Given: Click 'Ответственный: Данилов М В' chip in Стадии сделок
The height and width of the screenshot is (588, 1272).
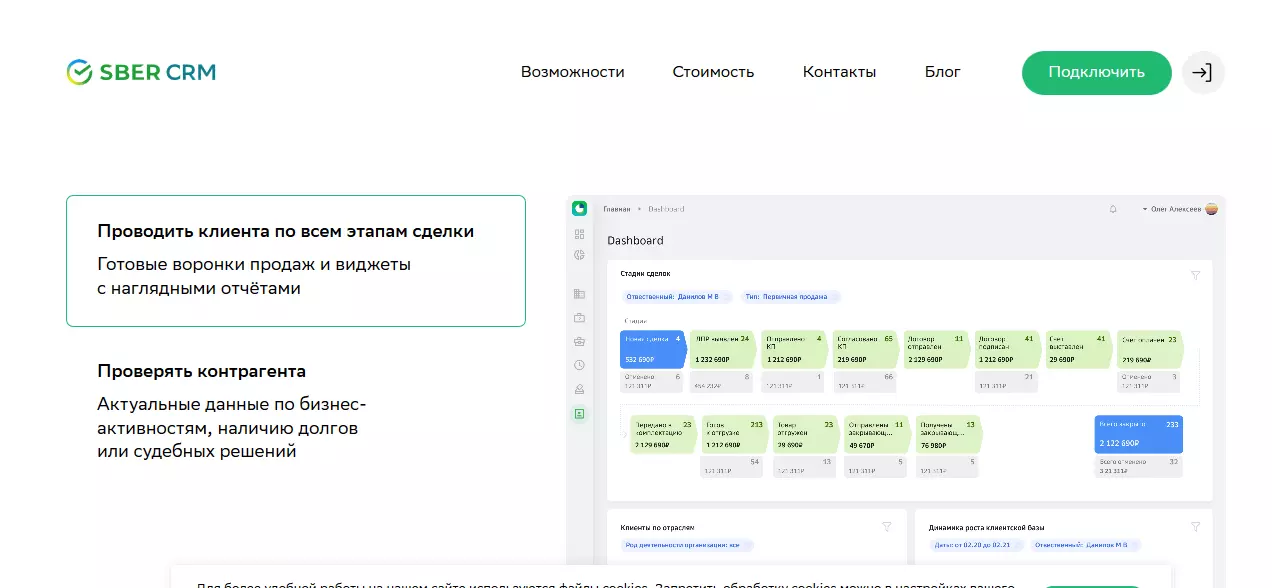Looking at the screenshot, I should 677,297.
